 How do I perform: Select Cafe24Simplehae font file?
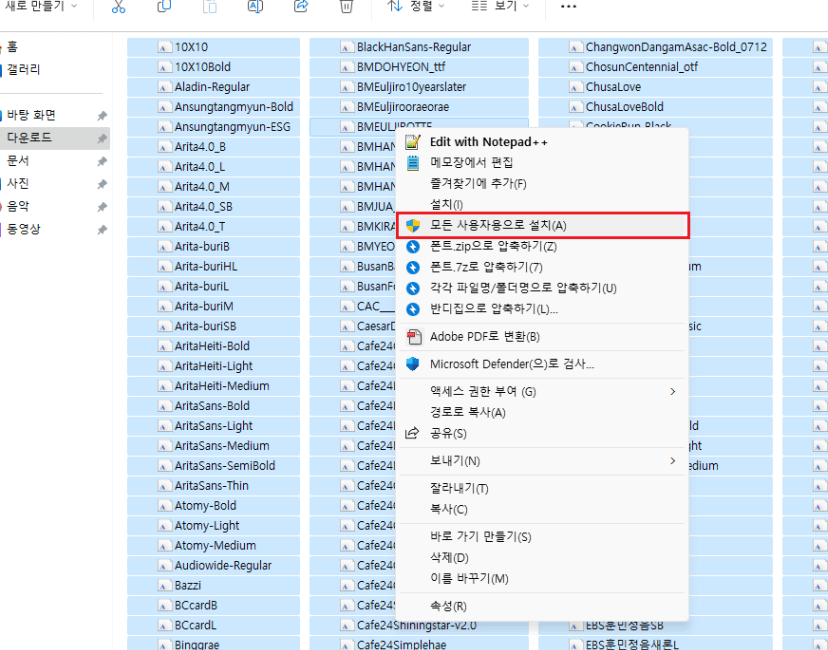click(x=419, y=644)
